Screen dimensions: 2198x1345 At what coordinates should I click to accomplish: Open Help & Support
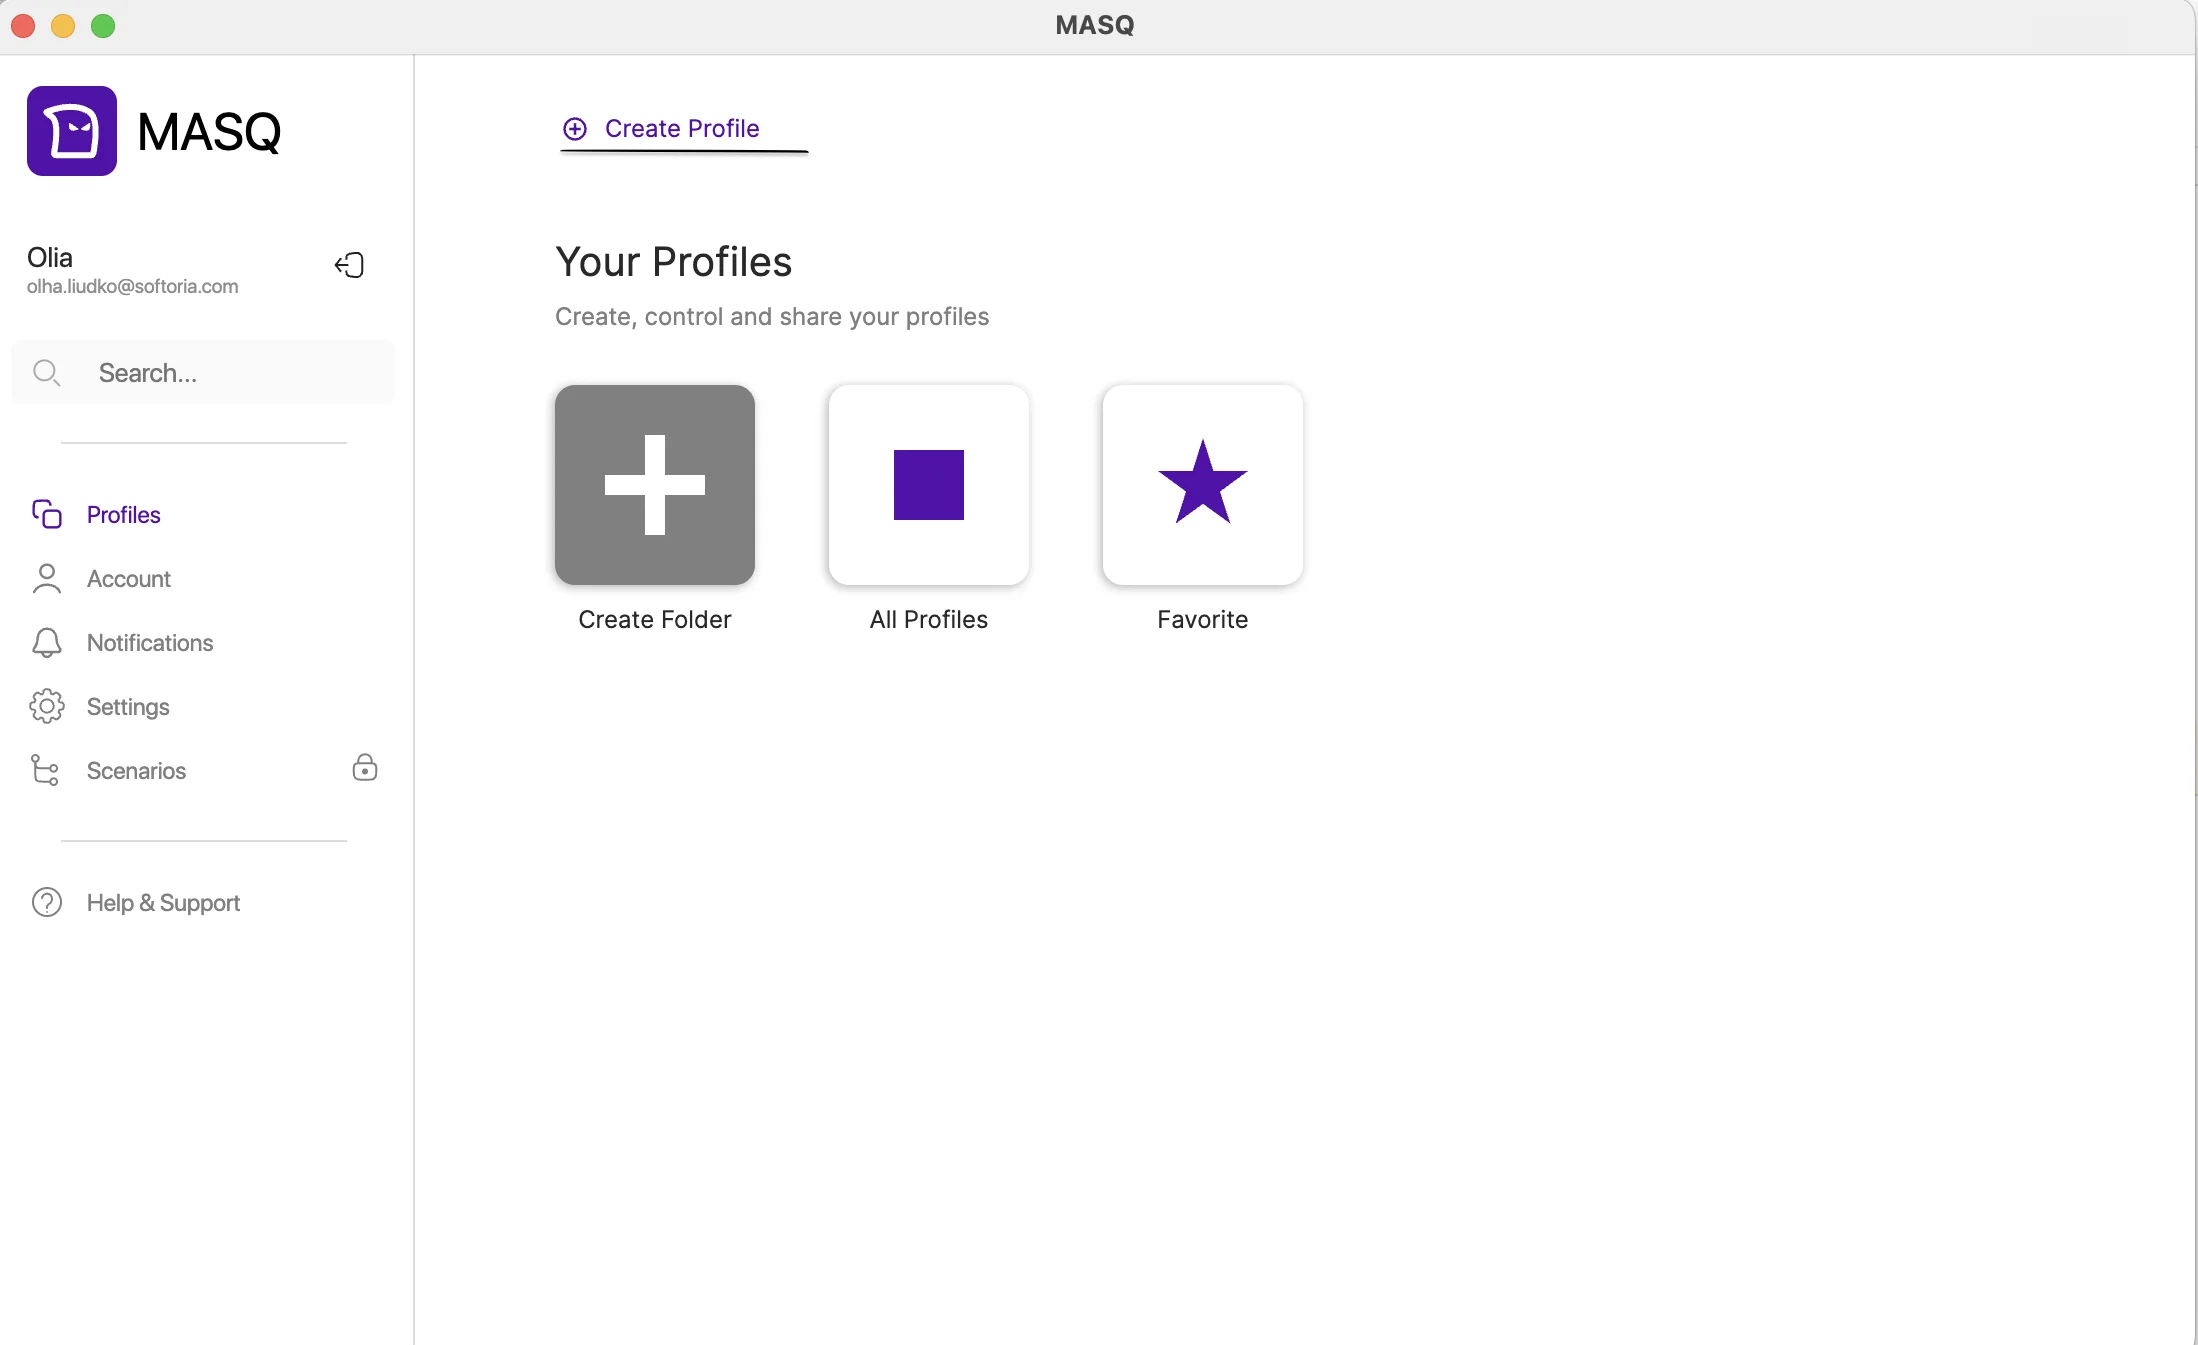pyautogui.click(x=163, y=903)
